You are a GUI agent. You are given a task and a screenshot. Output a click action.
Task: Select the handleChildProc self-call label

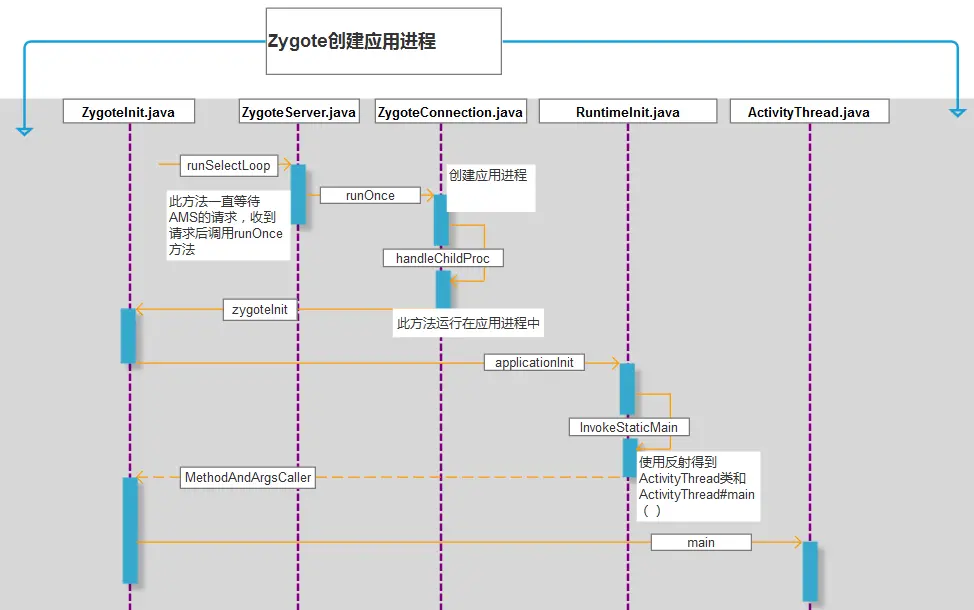443,258
